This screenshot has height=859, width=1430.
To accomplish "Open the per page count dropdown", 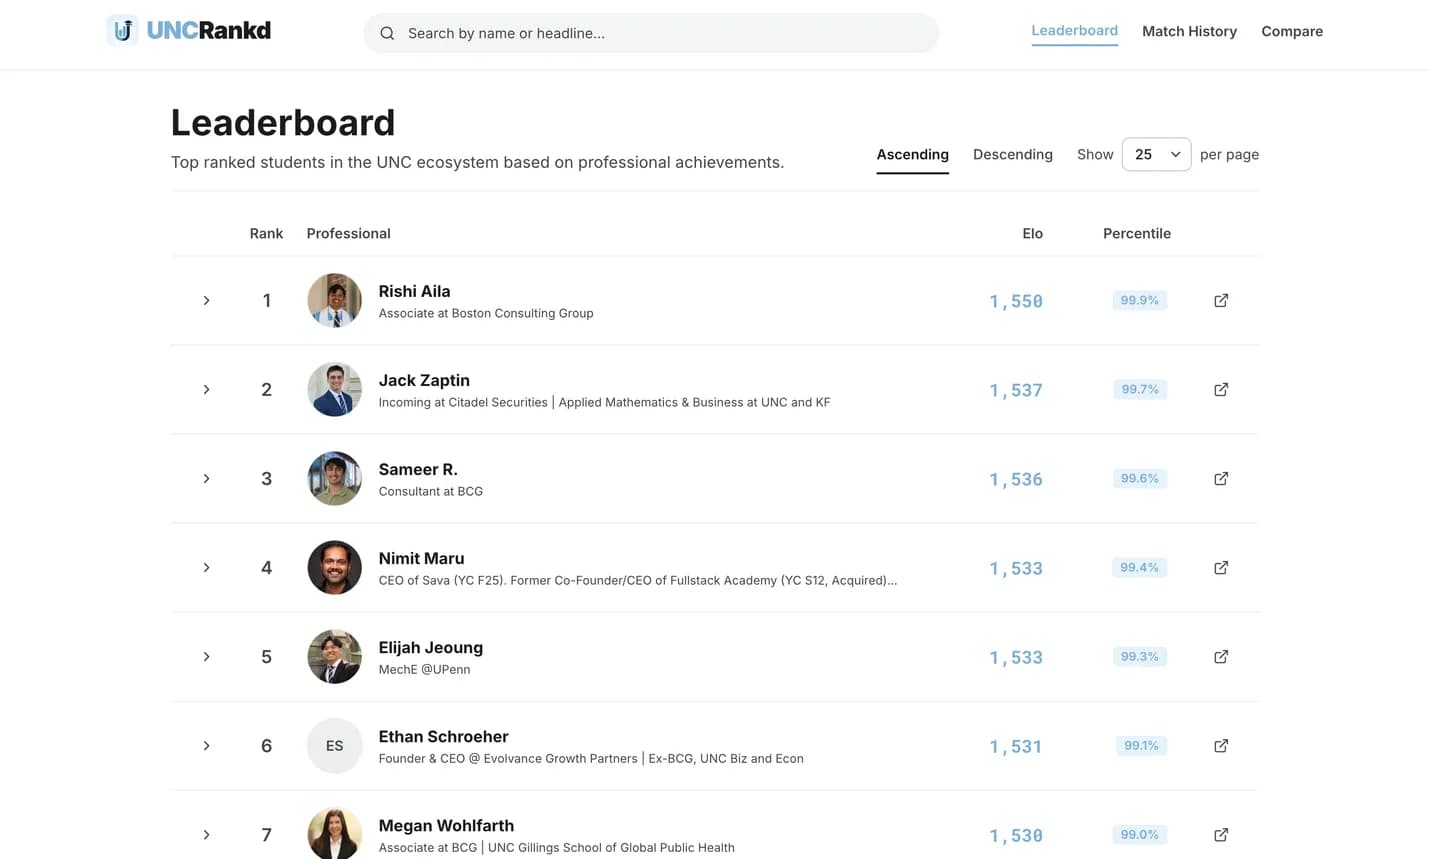I will coord(1156,154).
